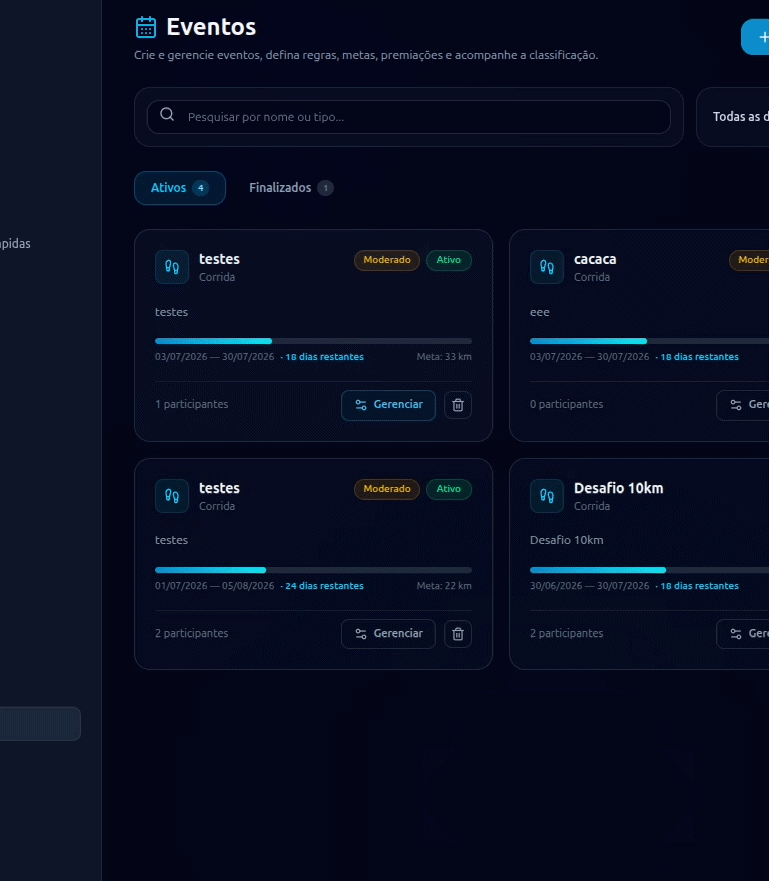Click Gerenciar on the cacaca event

743,405
